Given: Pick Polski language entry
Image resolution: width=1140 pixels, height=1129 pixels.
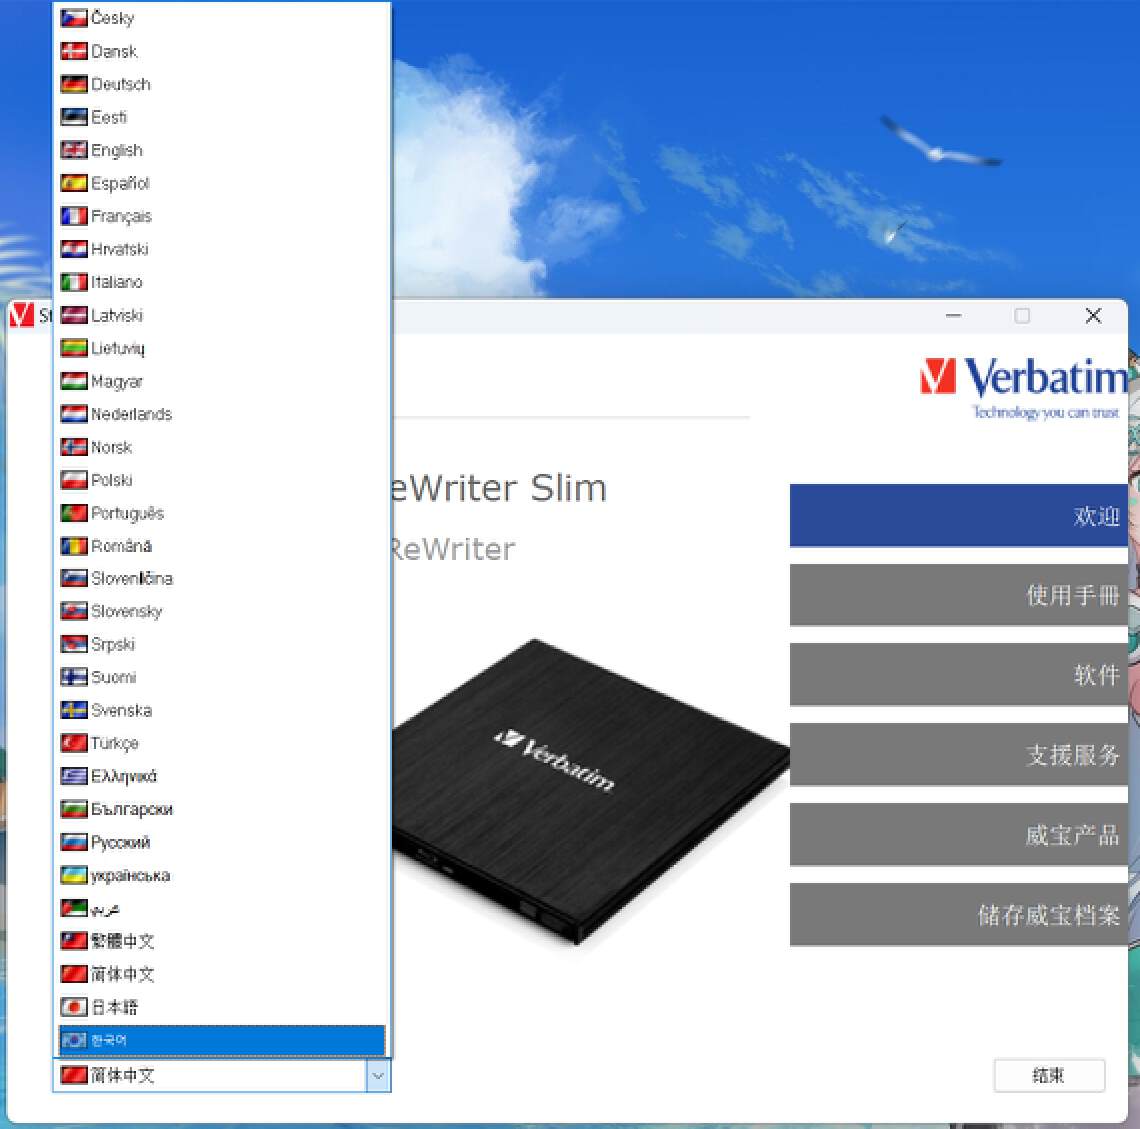Looking at the screenshot, I should (222, 480).
